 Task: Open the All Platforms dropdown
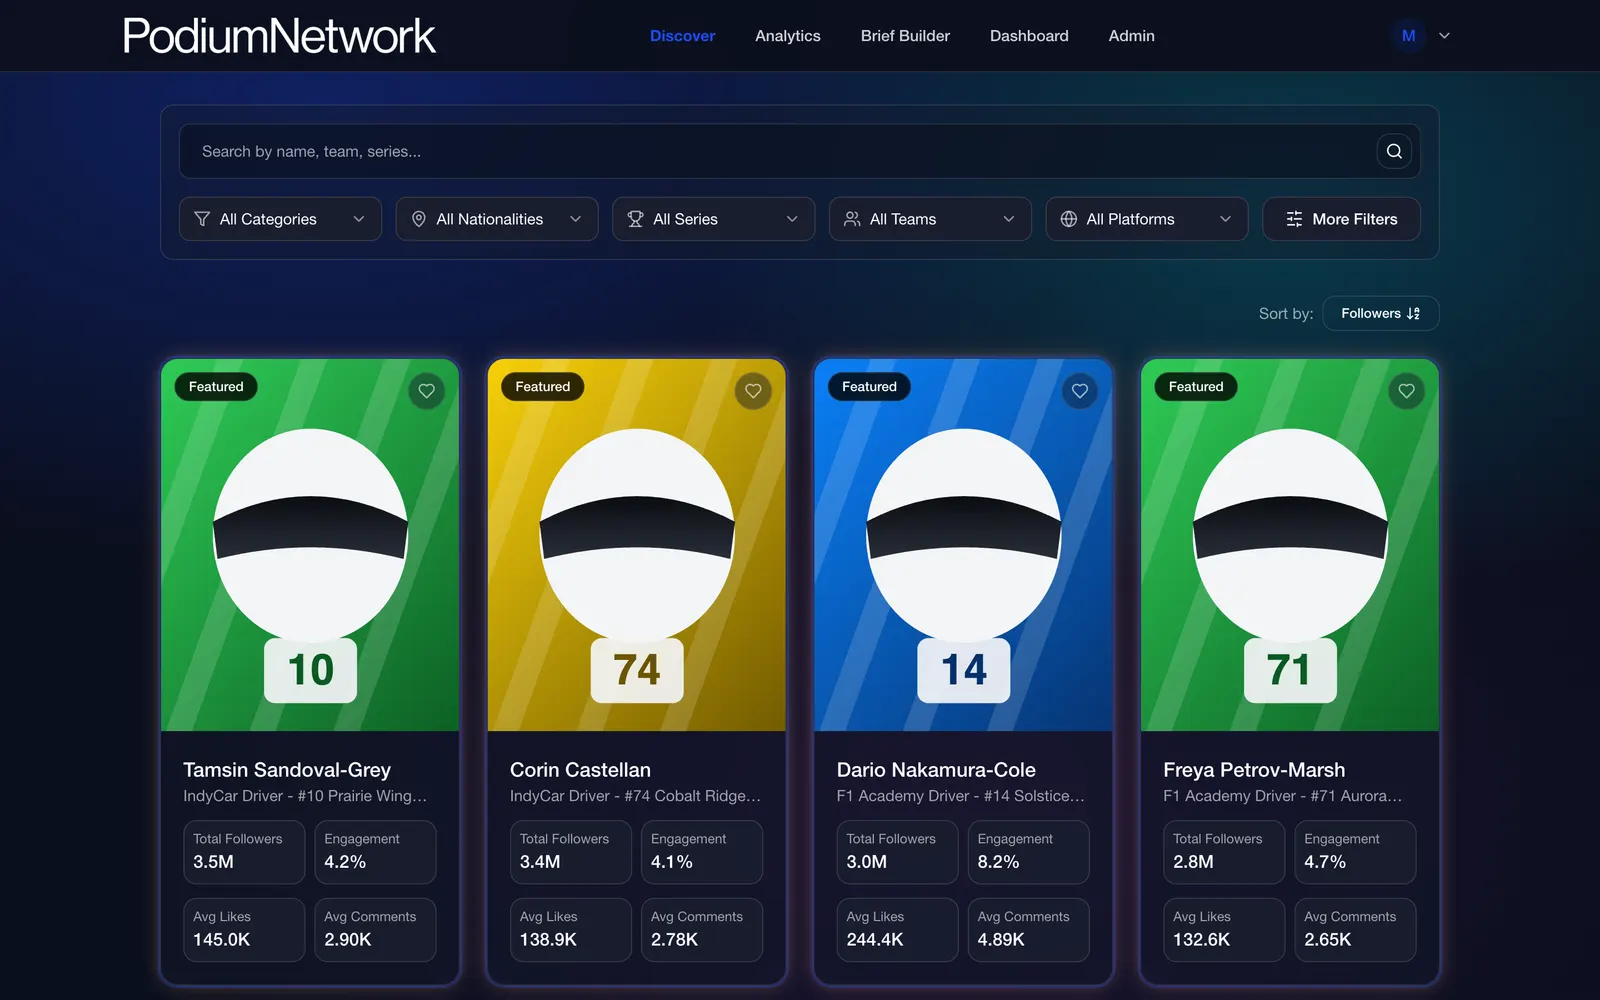pos(1147,219)
